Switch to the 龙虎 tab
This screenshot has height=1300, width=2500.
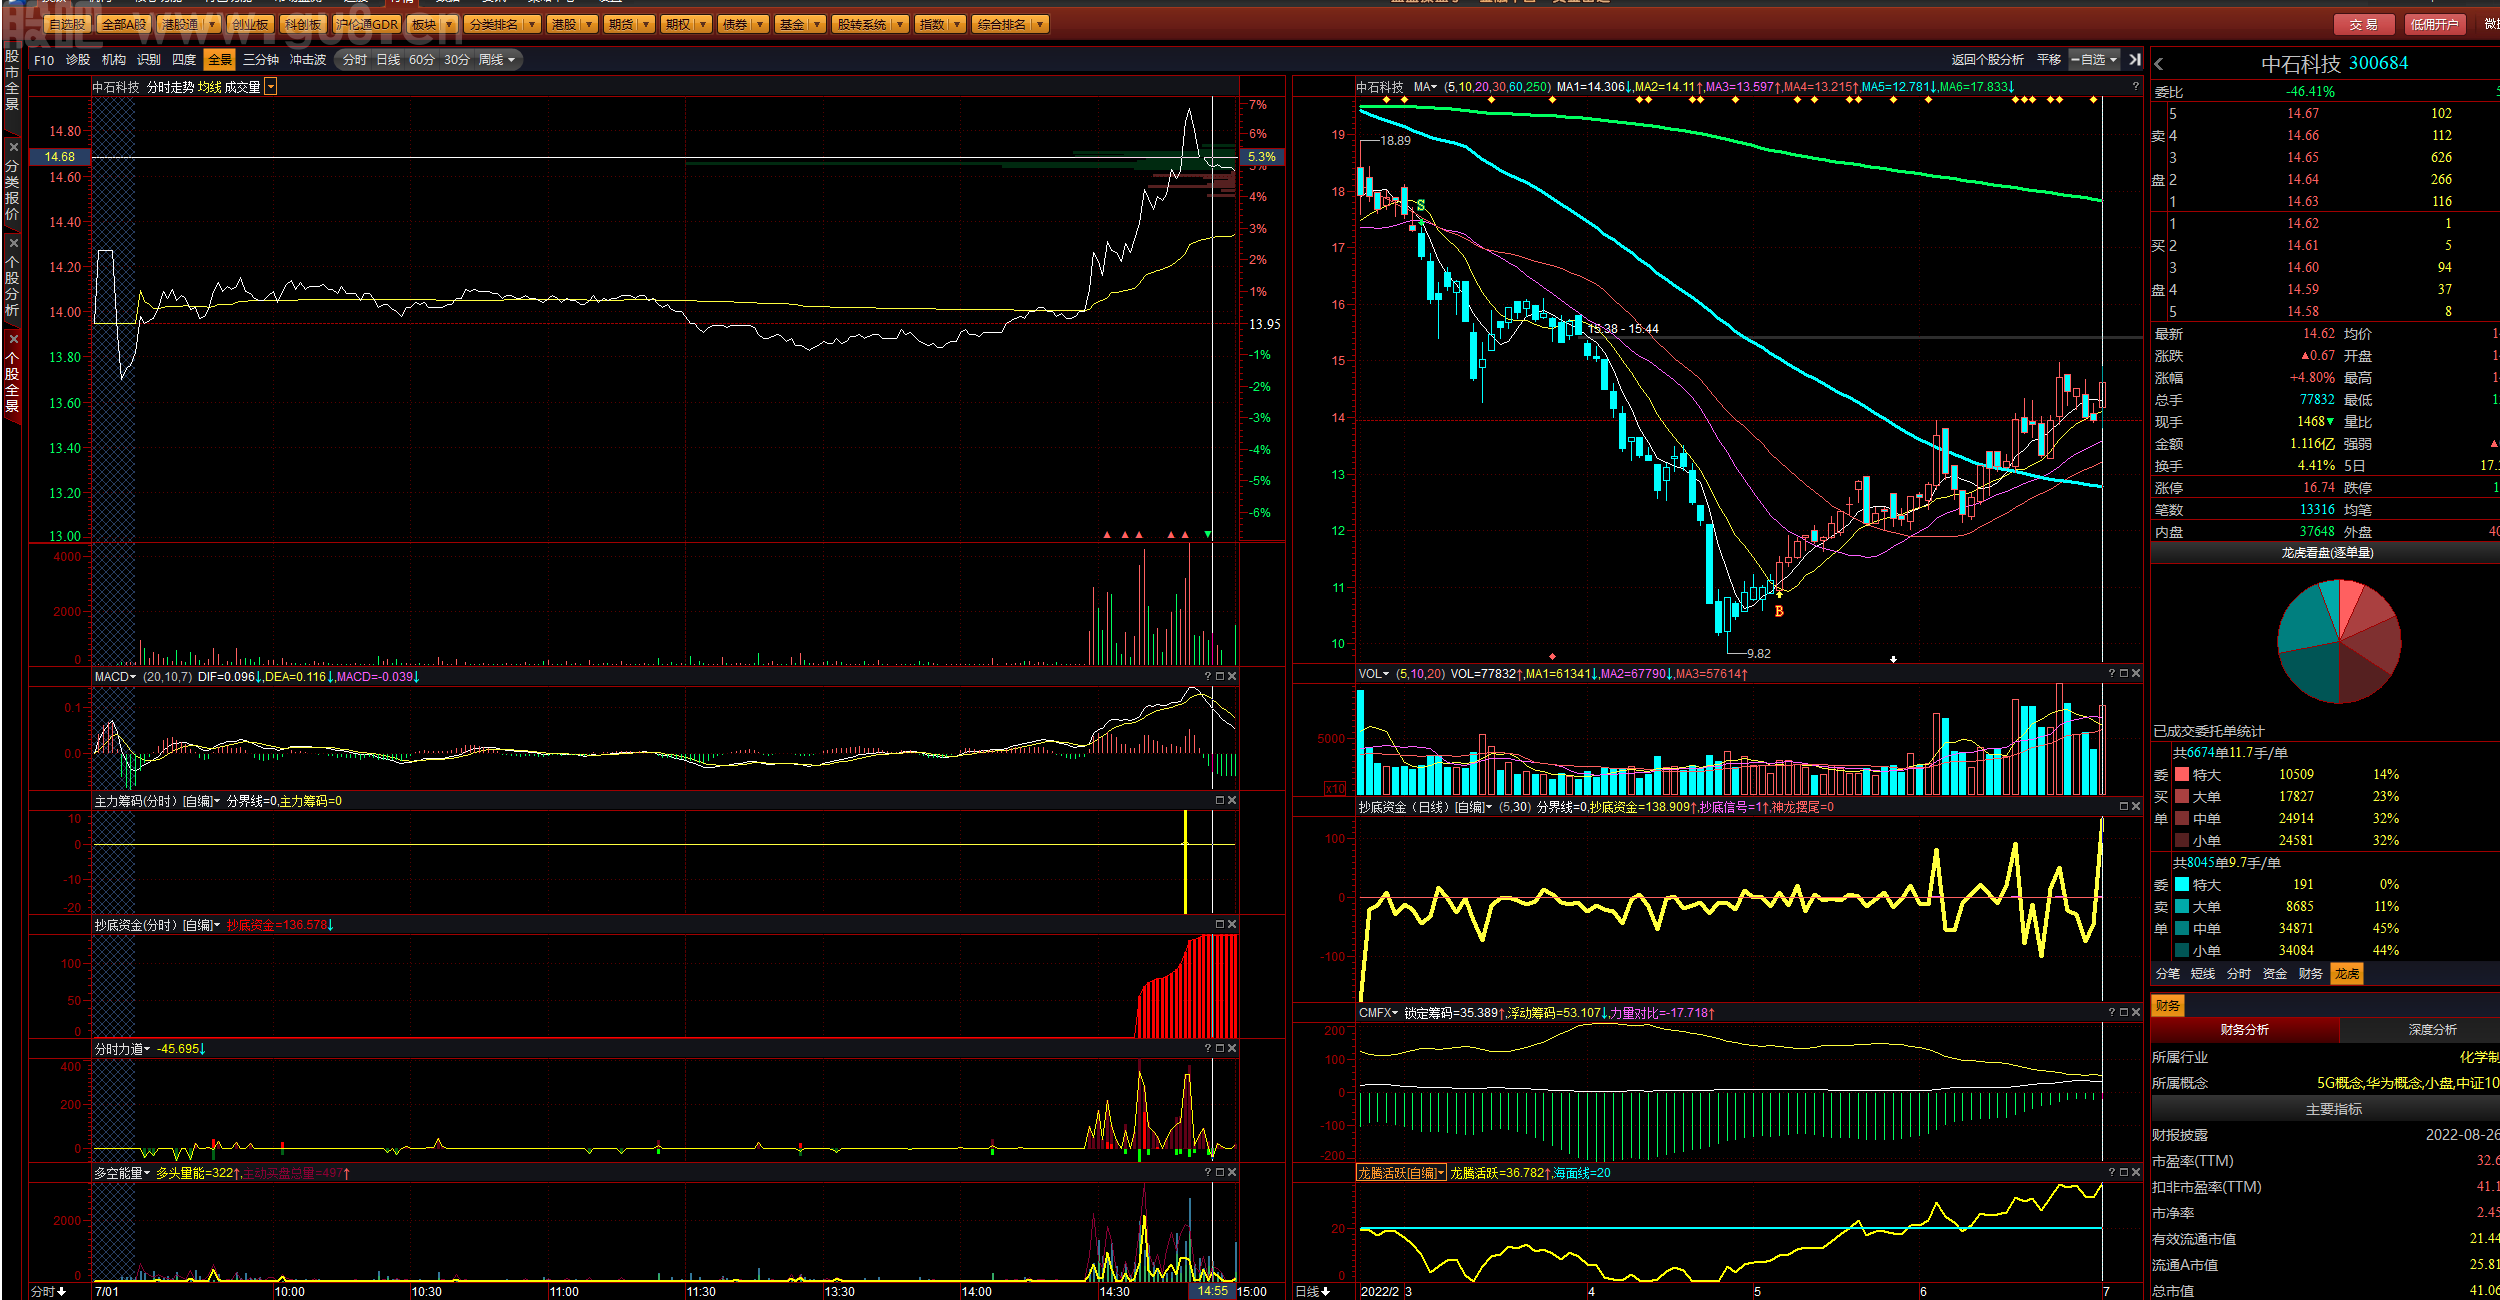pos(2346,974)
